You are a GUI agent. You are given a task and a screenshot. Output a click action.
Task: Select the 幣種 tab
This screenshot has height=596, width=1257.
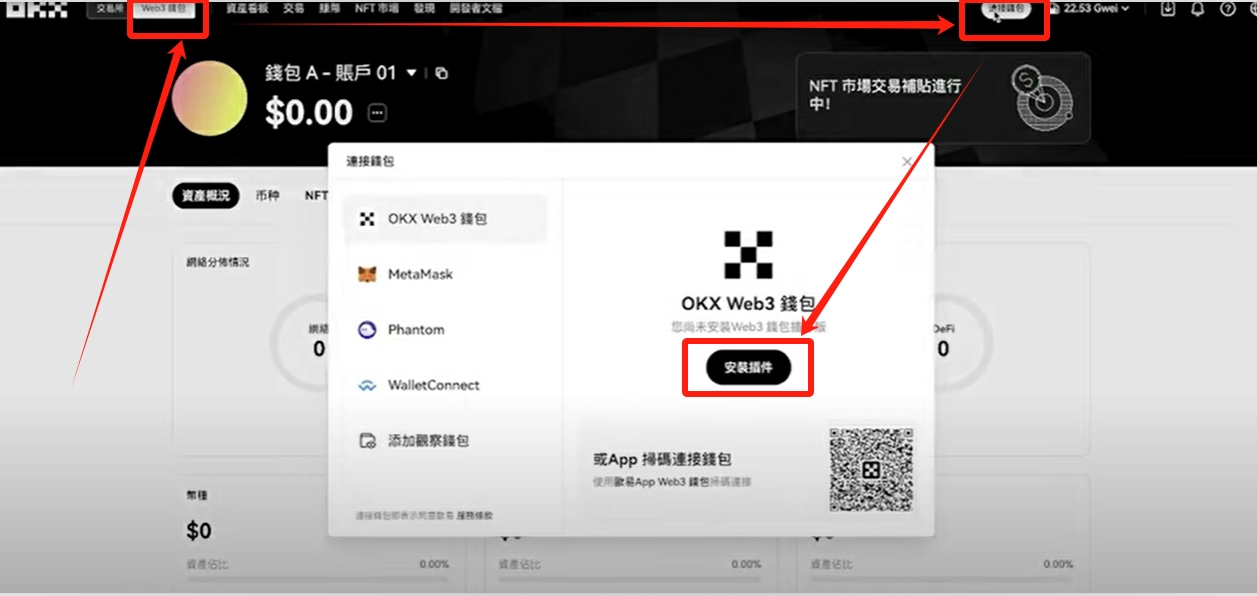click(x=268, y=196)
